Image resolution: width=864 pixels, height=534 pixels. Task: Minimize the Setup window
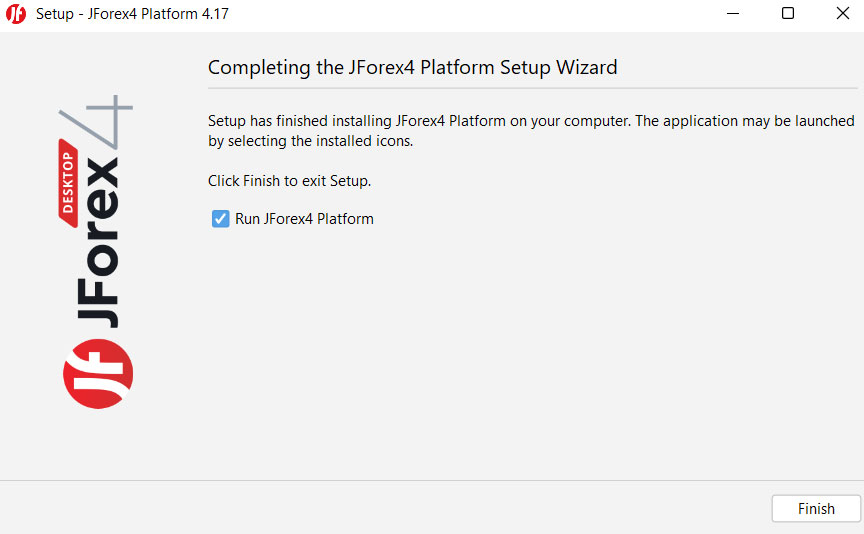click(x=741, y=14)
